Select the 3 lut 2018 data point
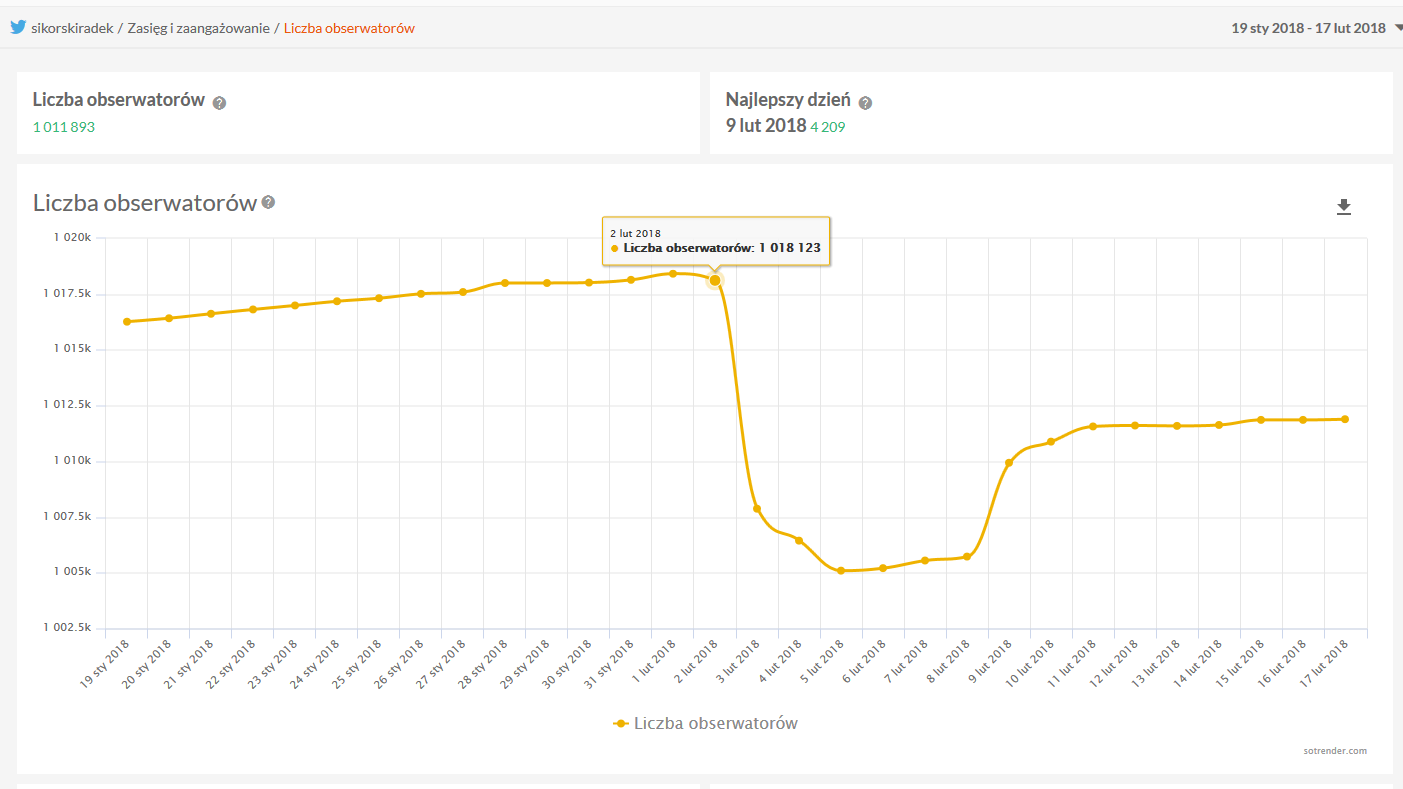Screen dimensions: 1403x789 click(x=757, y=509)
